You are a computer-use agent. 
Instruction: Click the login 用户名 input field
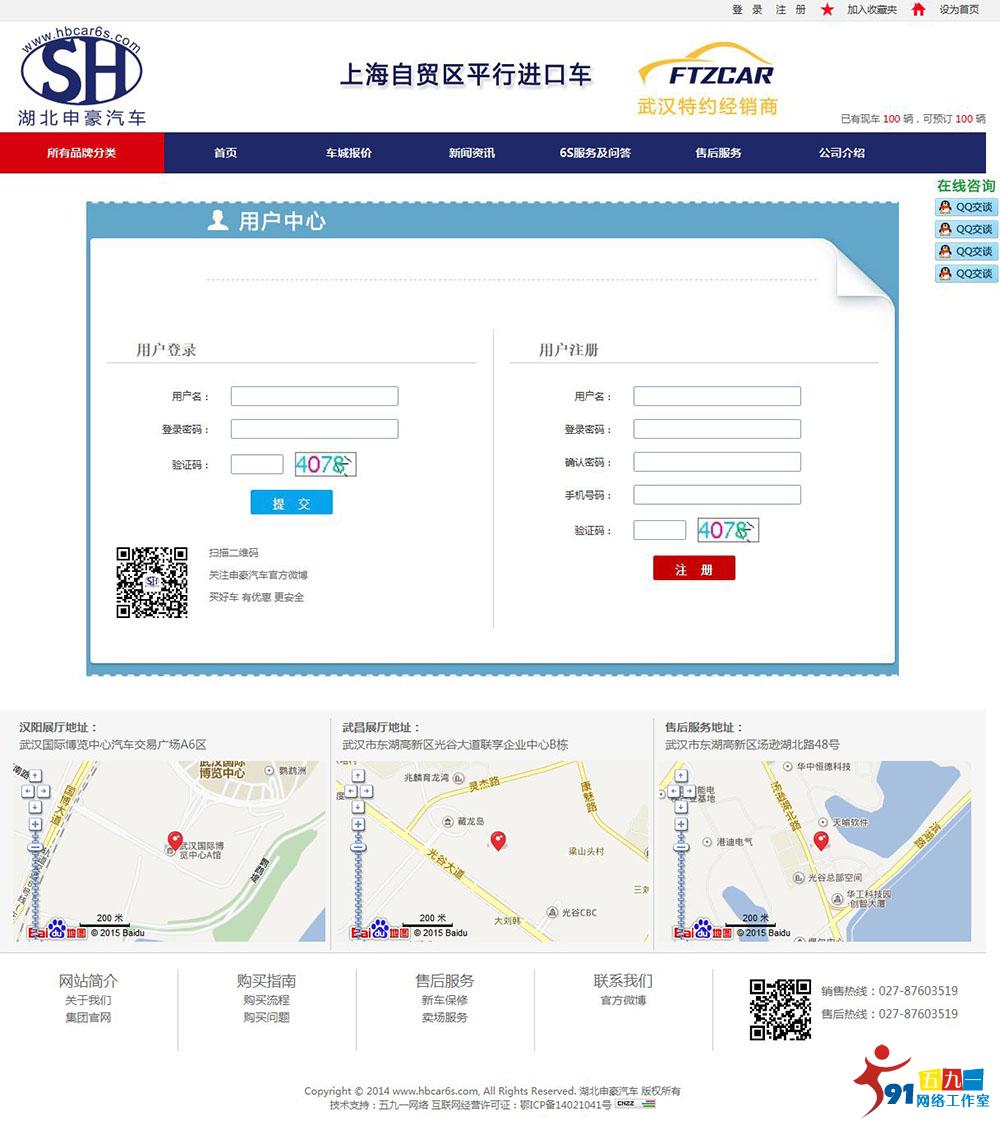314,396
